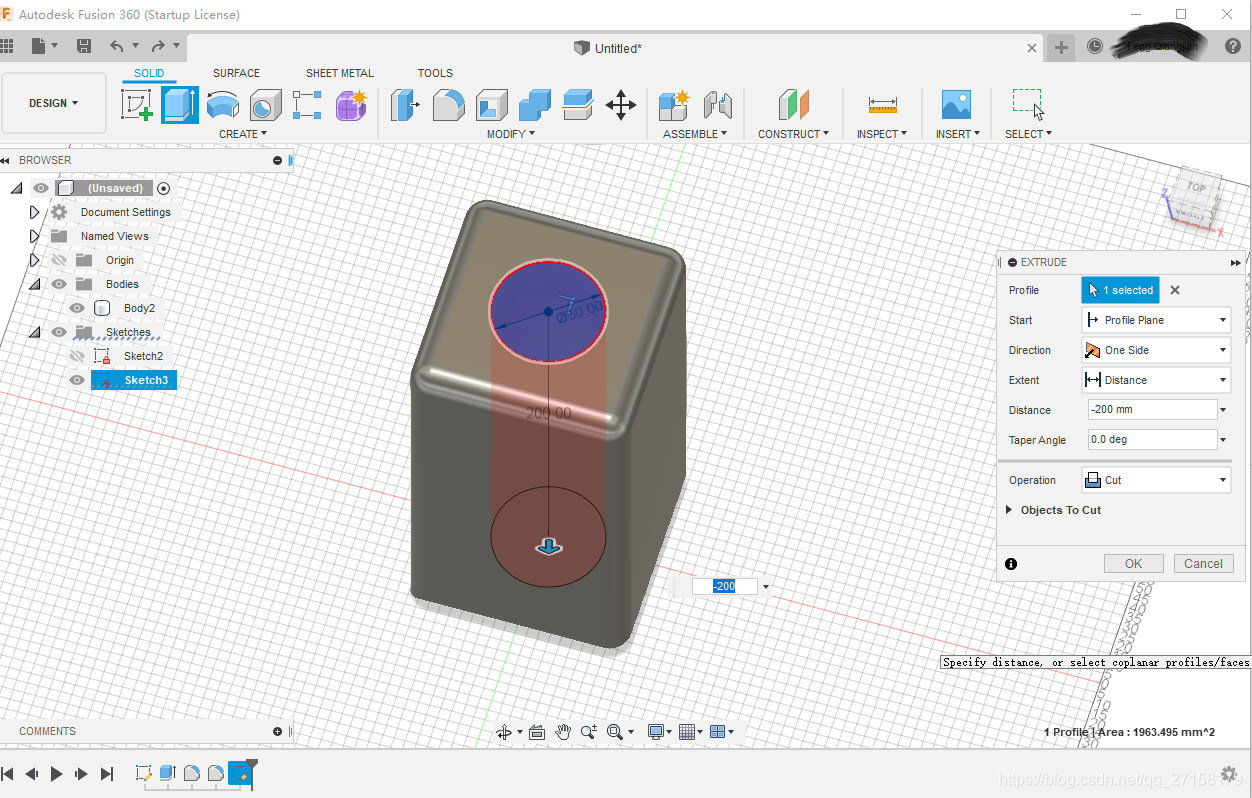
Task: Open the Insert image icon
Action: (x=956, y=104)
